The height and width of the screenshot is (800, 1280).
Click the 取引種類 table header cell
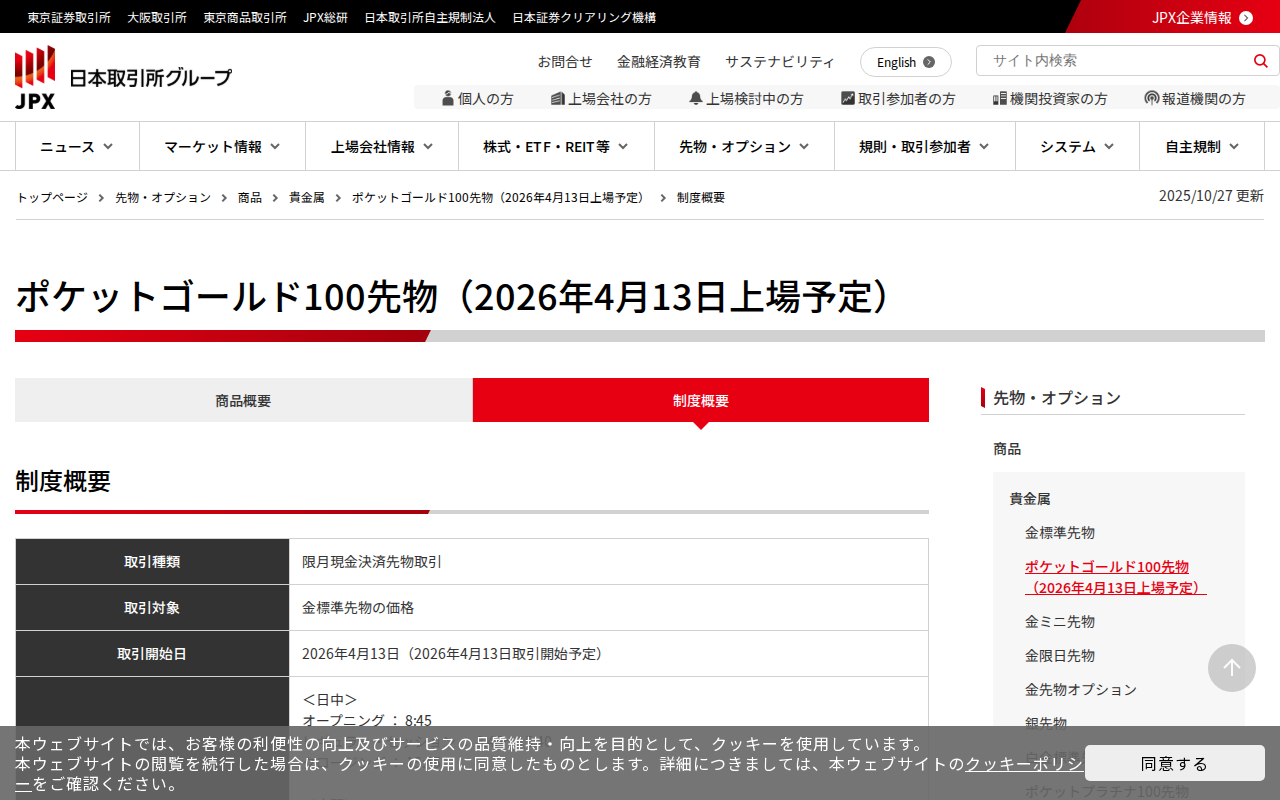[x=152, y=562]
